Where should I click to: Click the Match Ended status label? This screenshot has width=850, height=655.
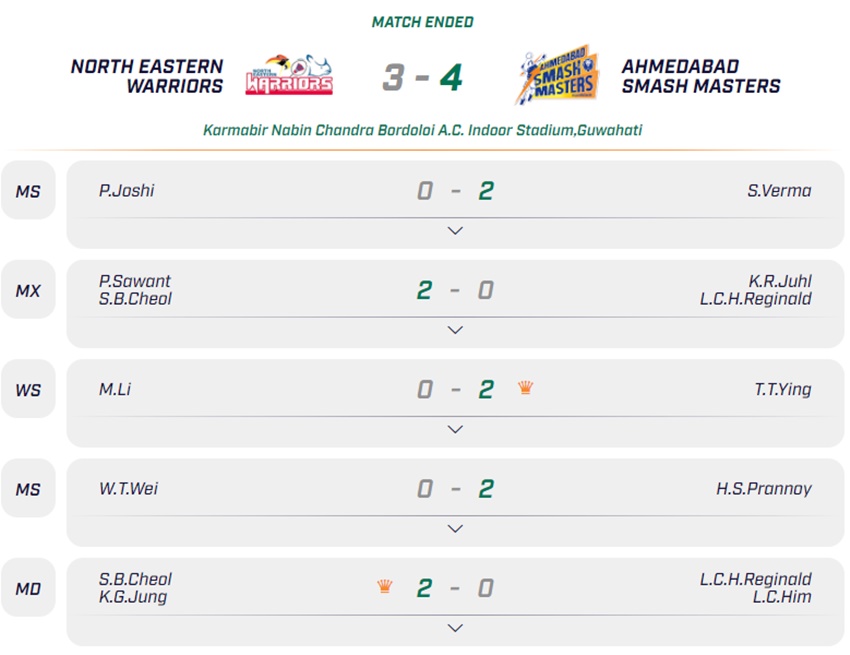pos(423,22)
